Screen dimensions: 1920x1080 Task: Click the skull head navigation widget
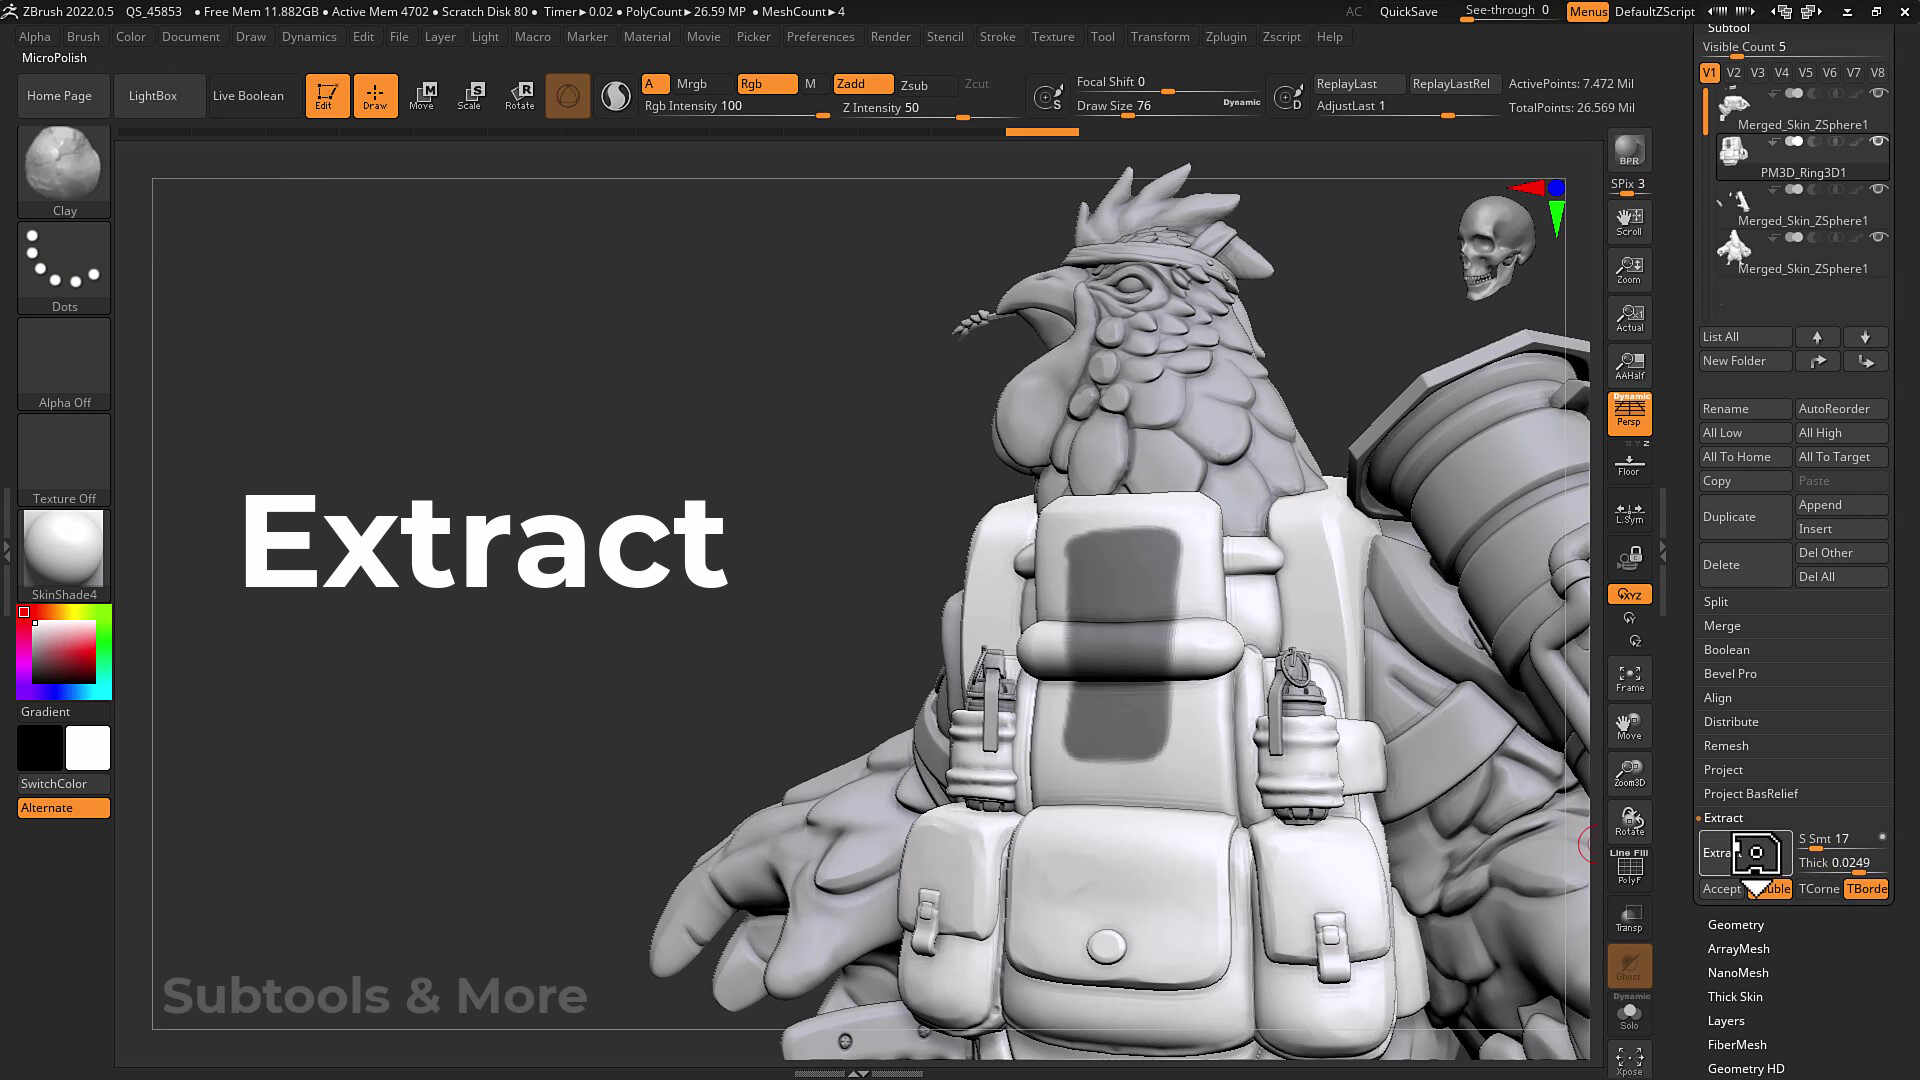coord(1494,246)
